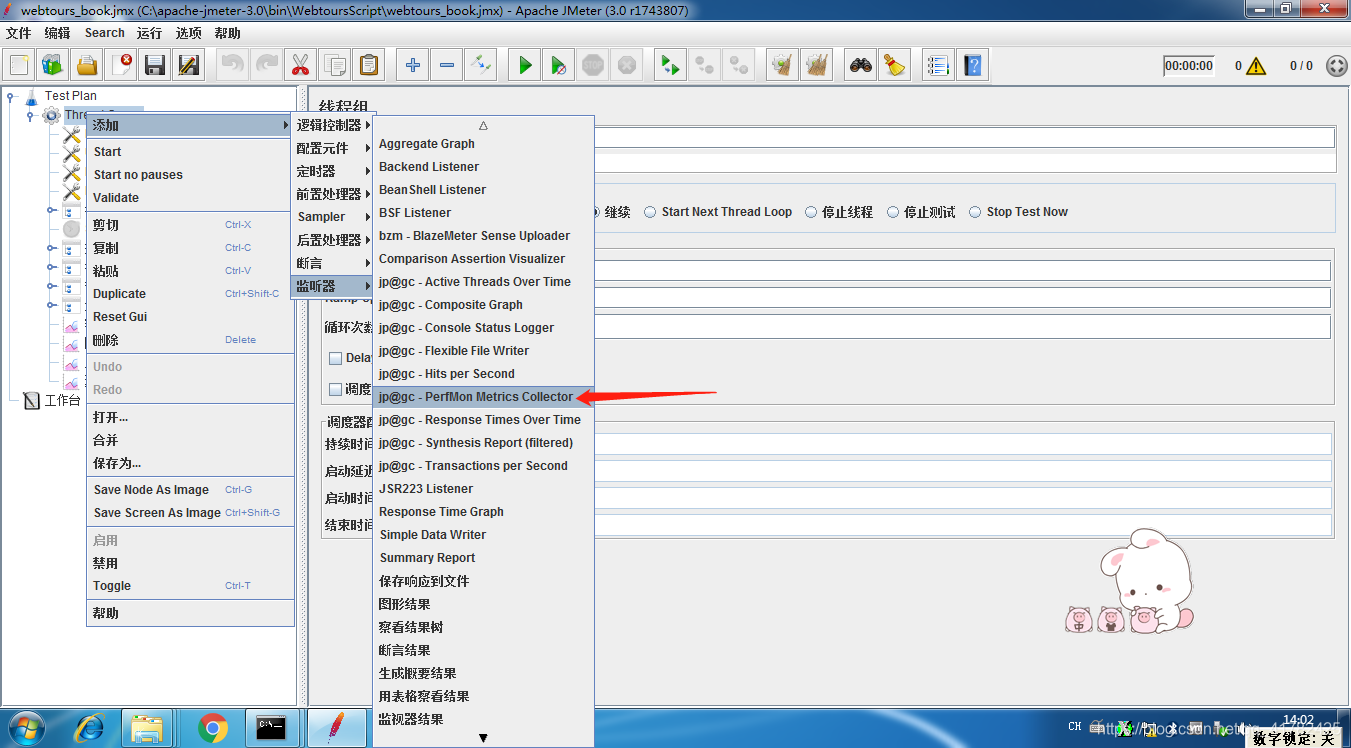Close the test plan with the red X icon

click(121, 65)
